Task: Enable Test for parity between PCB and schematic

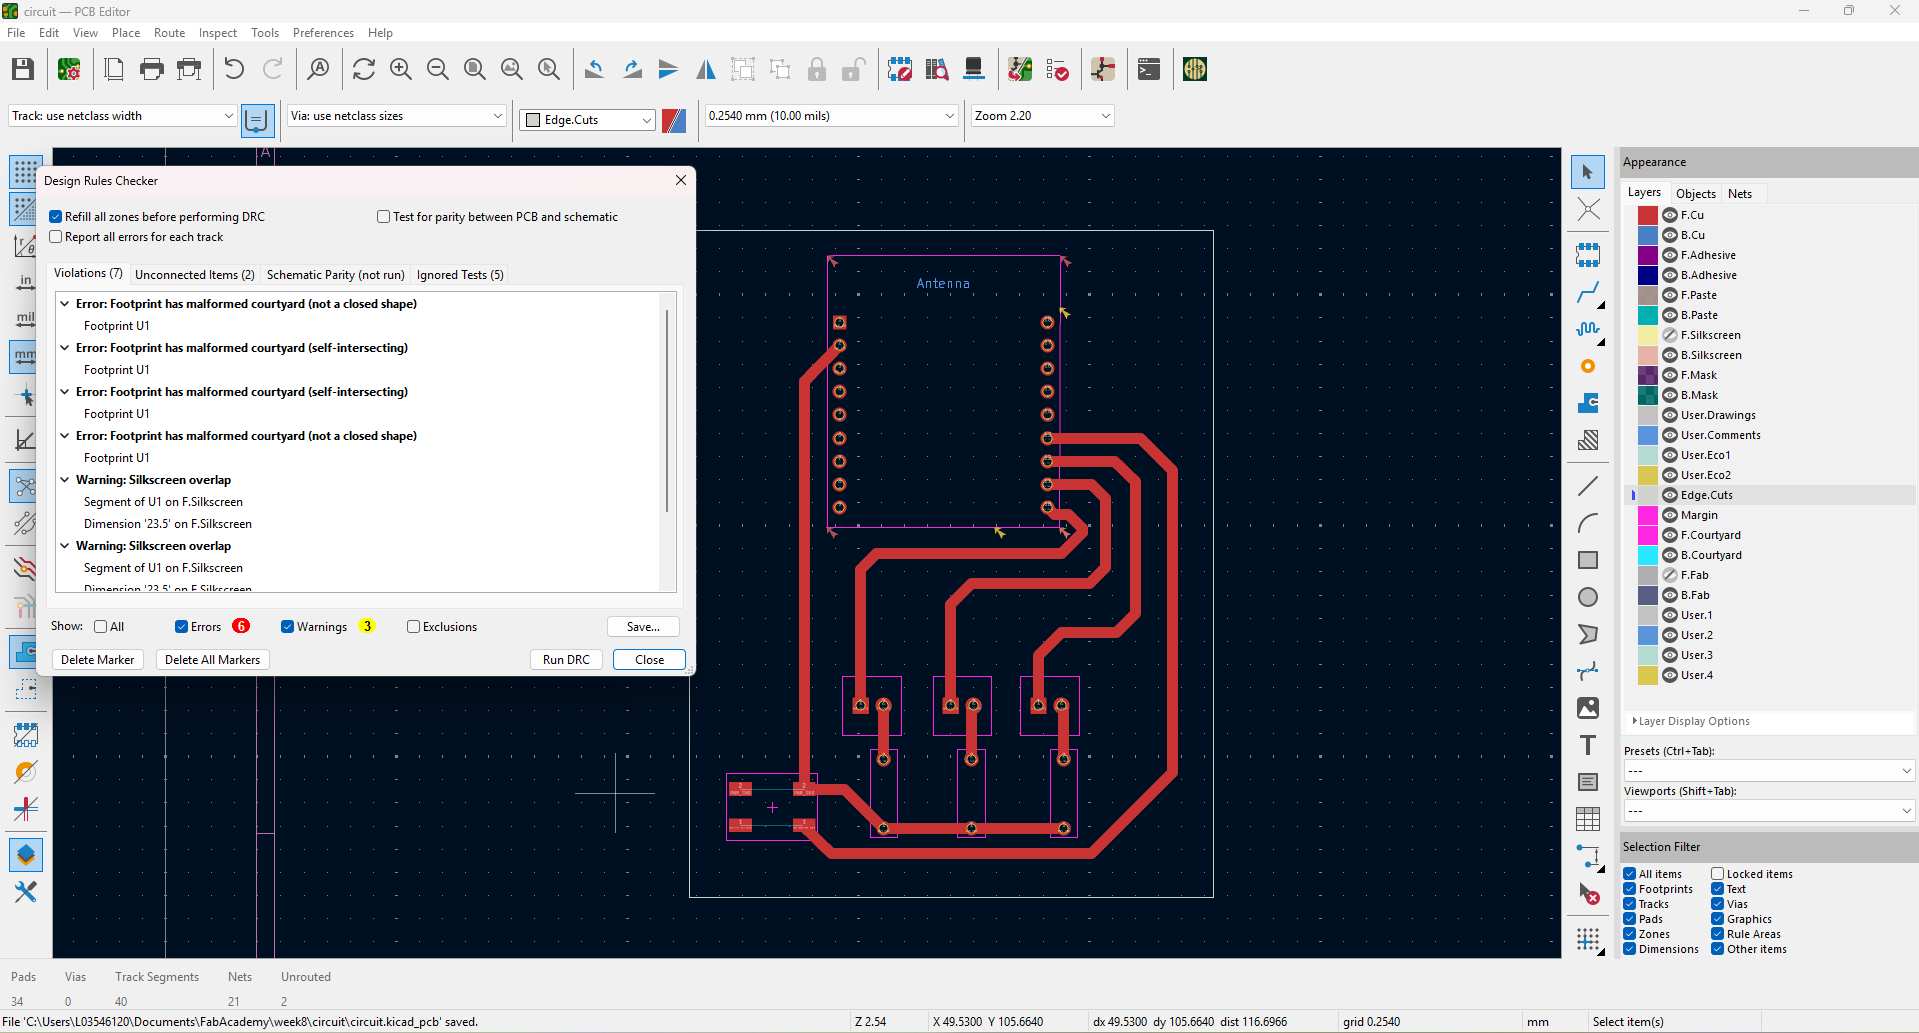Action: point(383,217)
